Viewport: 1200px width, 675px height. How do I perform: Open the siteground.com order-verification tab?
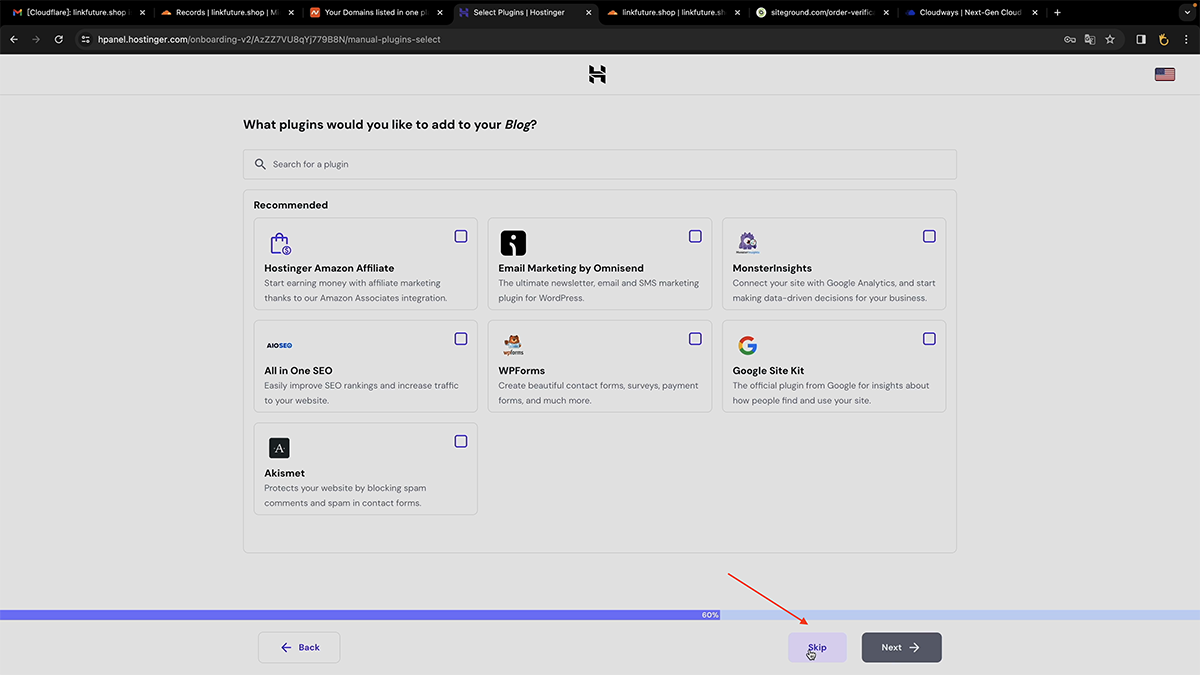click(x=823, y=12)
